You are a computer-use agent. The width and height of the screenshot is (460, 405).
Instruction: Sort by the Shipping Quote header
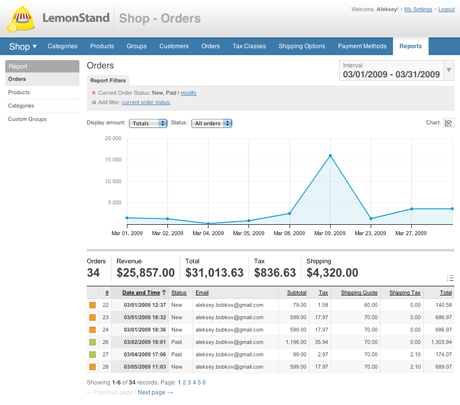(359, 293)
